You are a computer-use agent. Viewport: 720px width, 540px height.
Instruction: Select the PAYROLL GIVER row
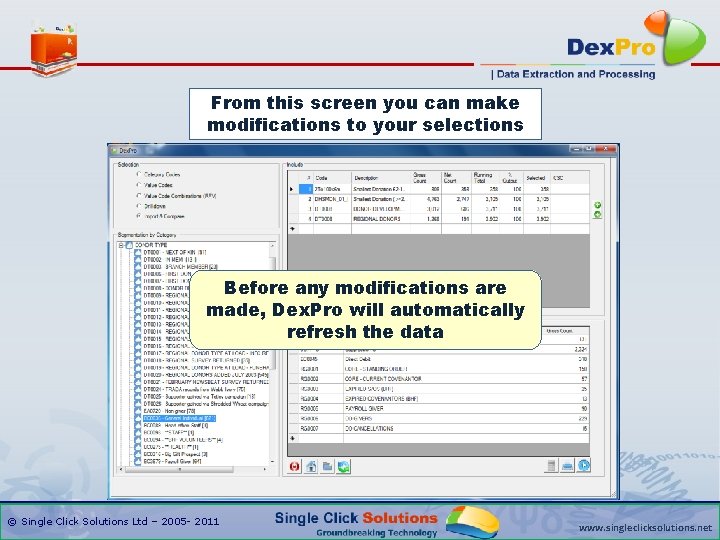pyautogui.click(x=439, y=409)
